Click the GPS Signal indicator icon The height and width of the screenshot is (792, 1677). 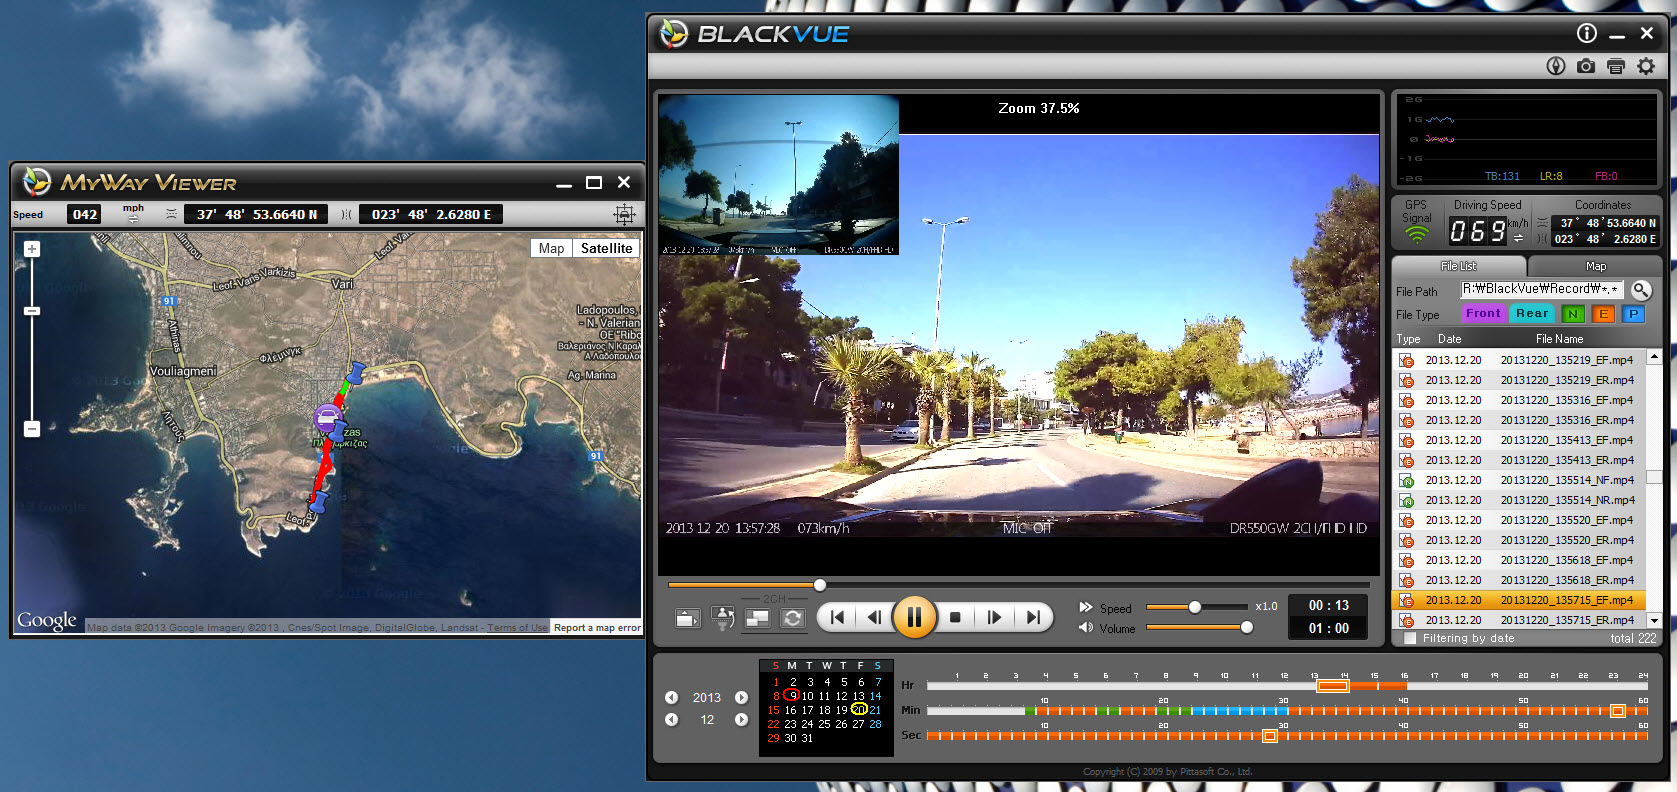[x=1416, y=235]
